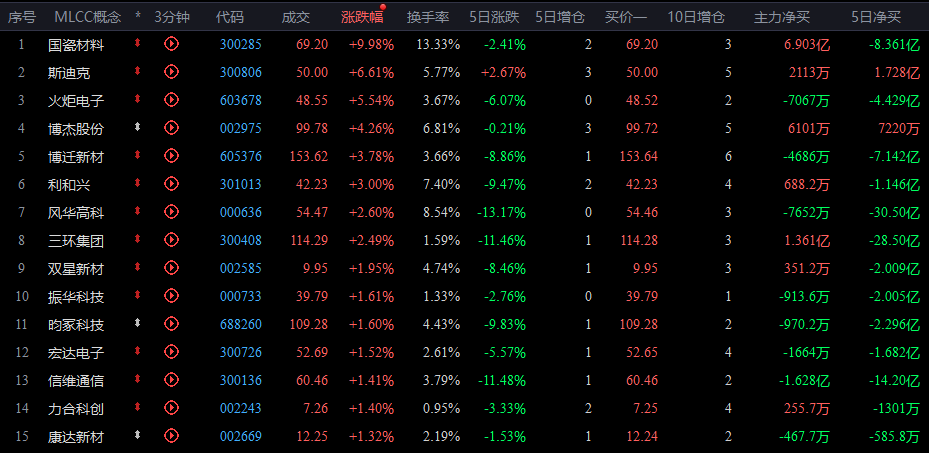The width and height of the screenshot is (929, 453).
Task: Click the 6.903亿 net buy value
Action: pyautogui.click(x=806, y=45)
